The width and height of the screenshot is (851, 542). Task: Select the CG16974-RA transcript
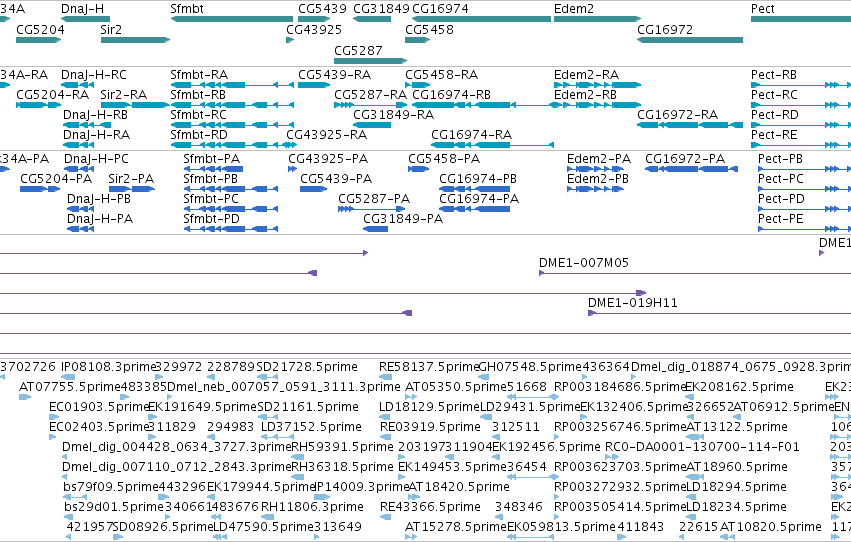492,145
